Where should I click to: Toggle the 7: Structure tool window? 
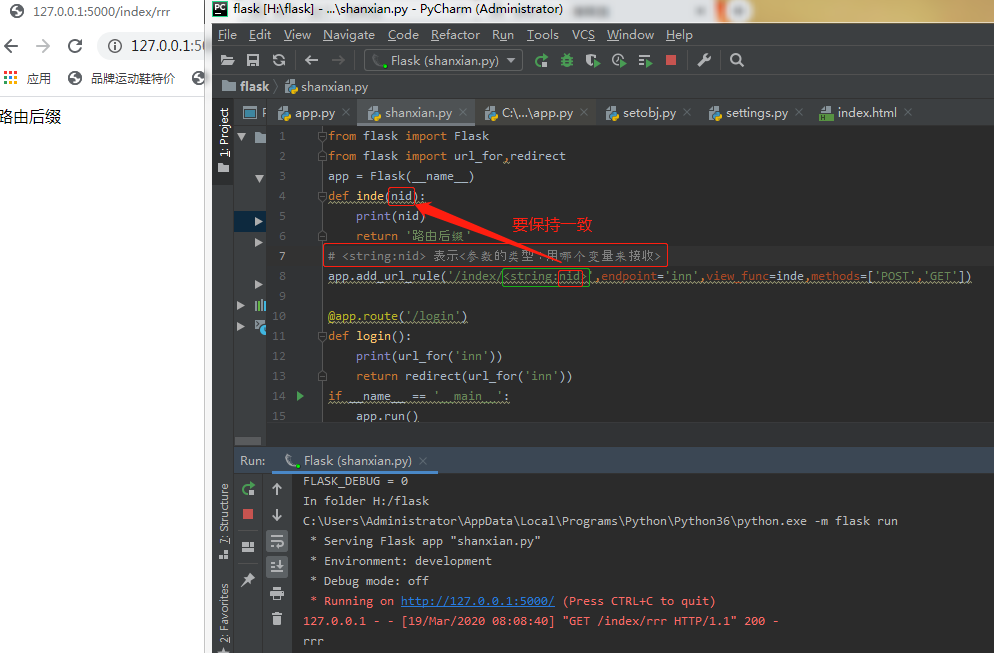point(224,521)
